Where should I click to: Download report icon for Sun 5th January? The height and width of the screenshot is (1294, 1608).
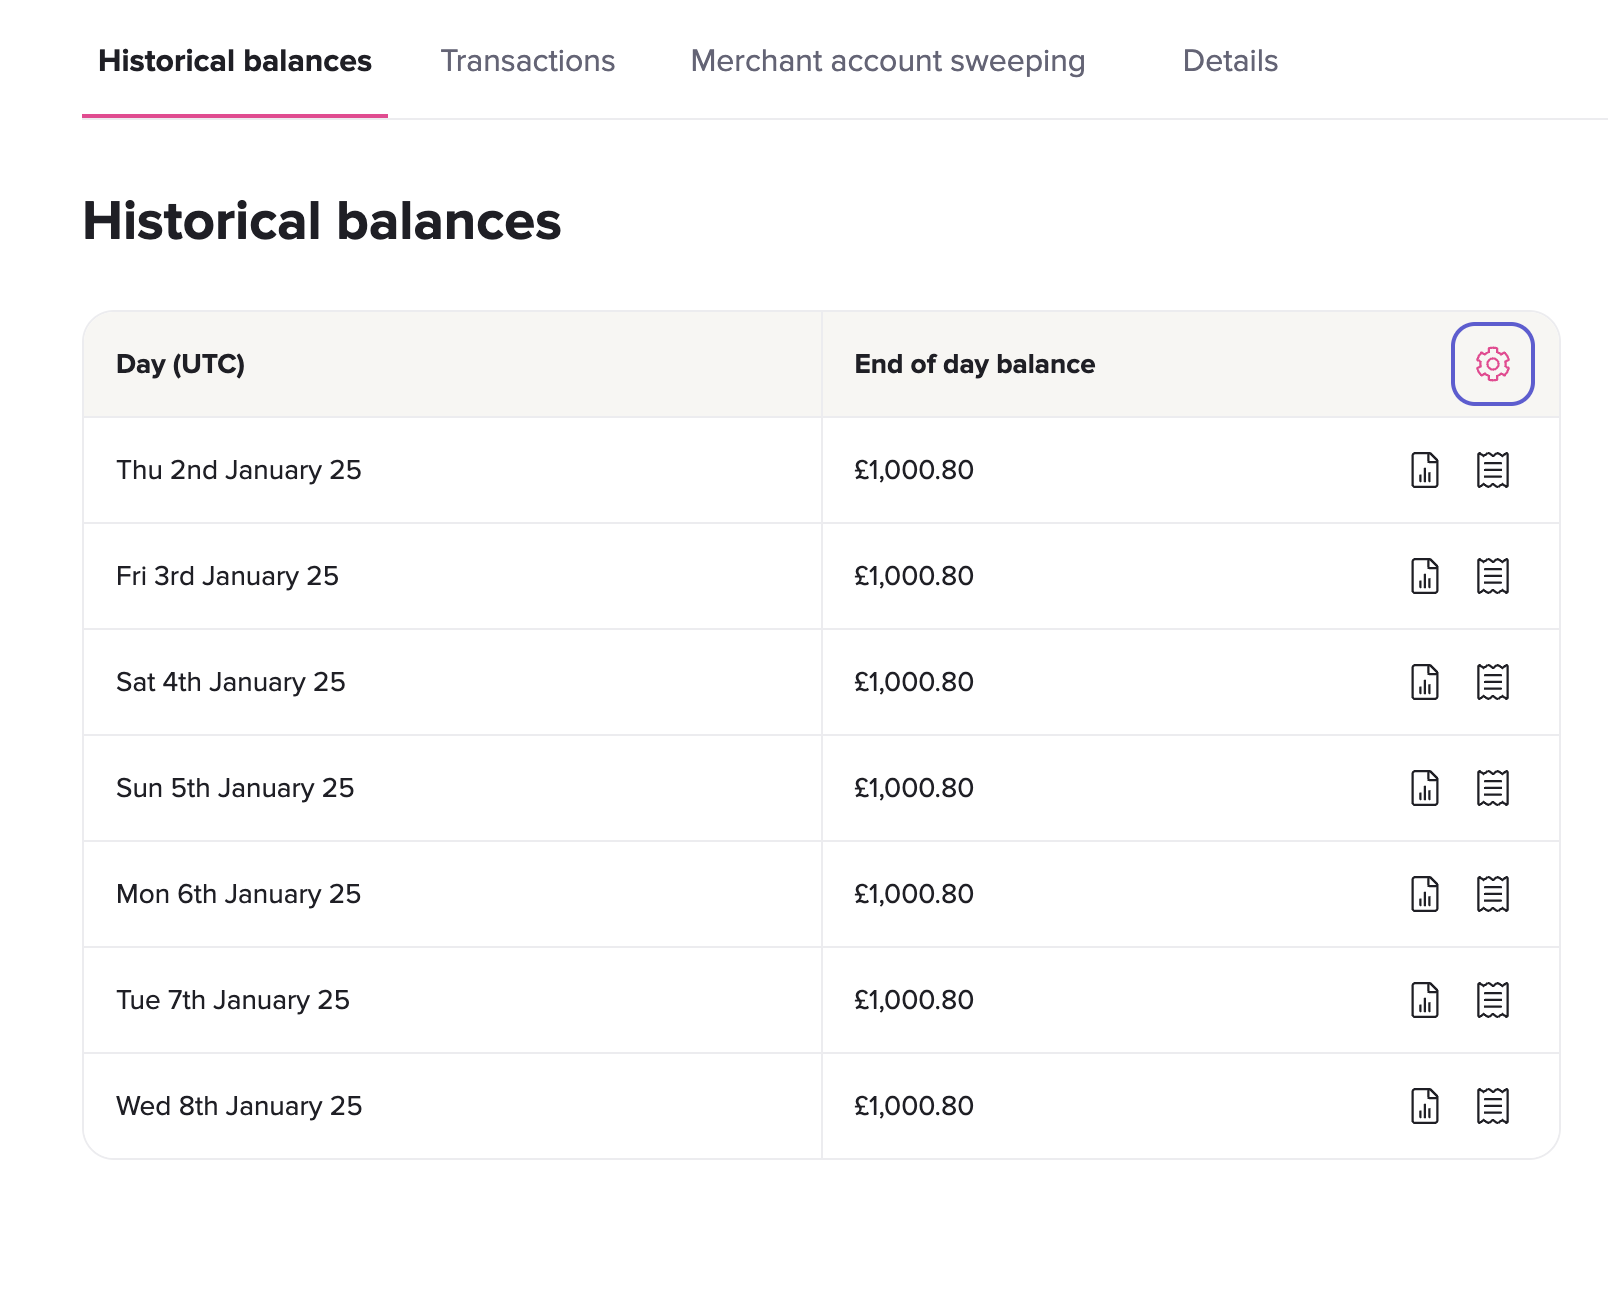point(1425,788)
